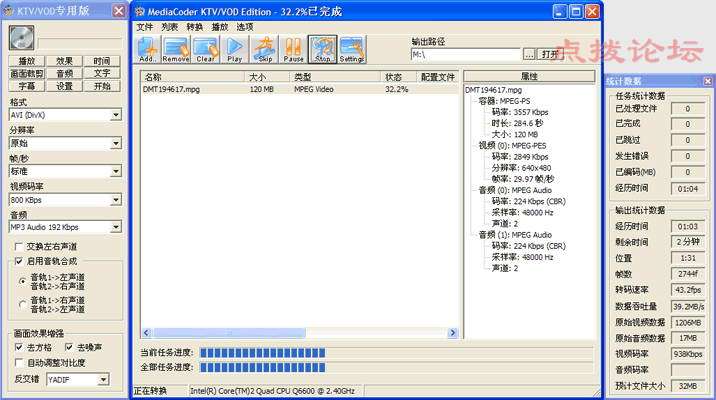Select radio 音轨1->右声道 音轨2->左声道
Image resolution: width=716 pixels, height=400 pixels.
22,304
